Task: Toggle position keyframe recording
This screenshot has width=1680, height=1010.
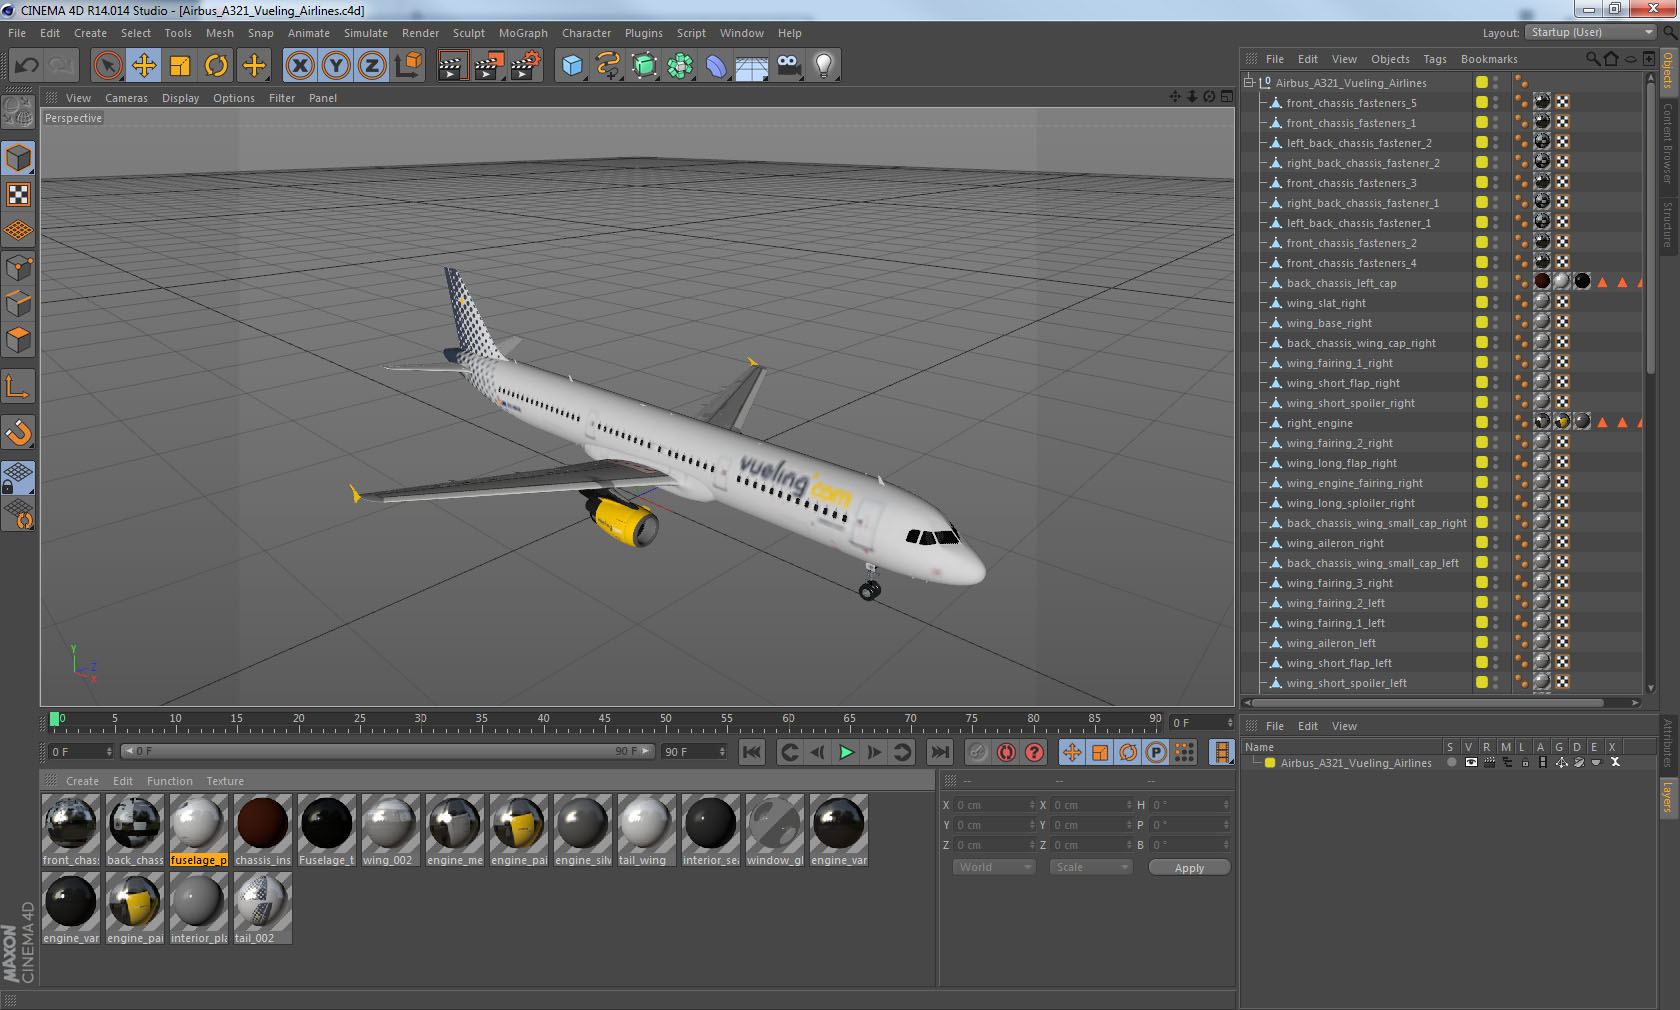Action: [x=1072, y=752]
